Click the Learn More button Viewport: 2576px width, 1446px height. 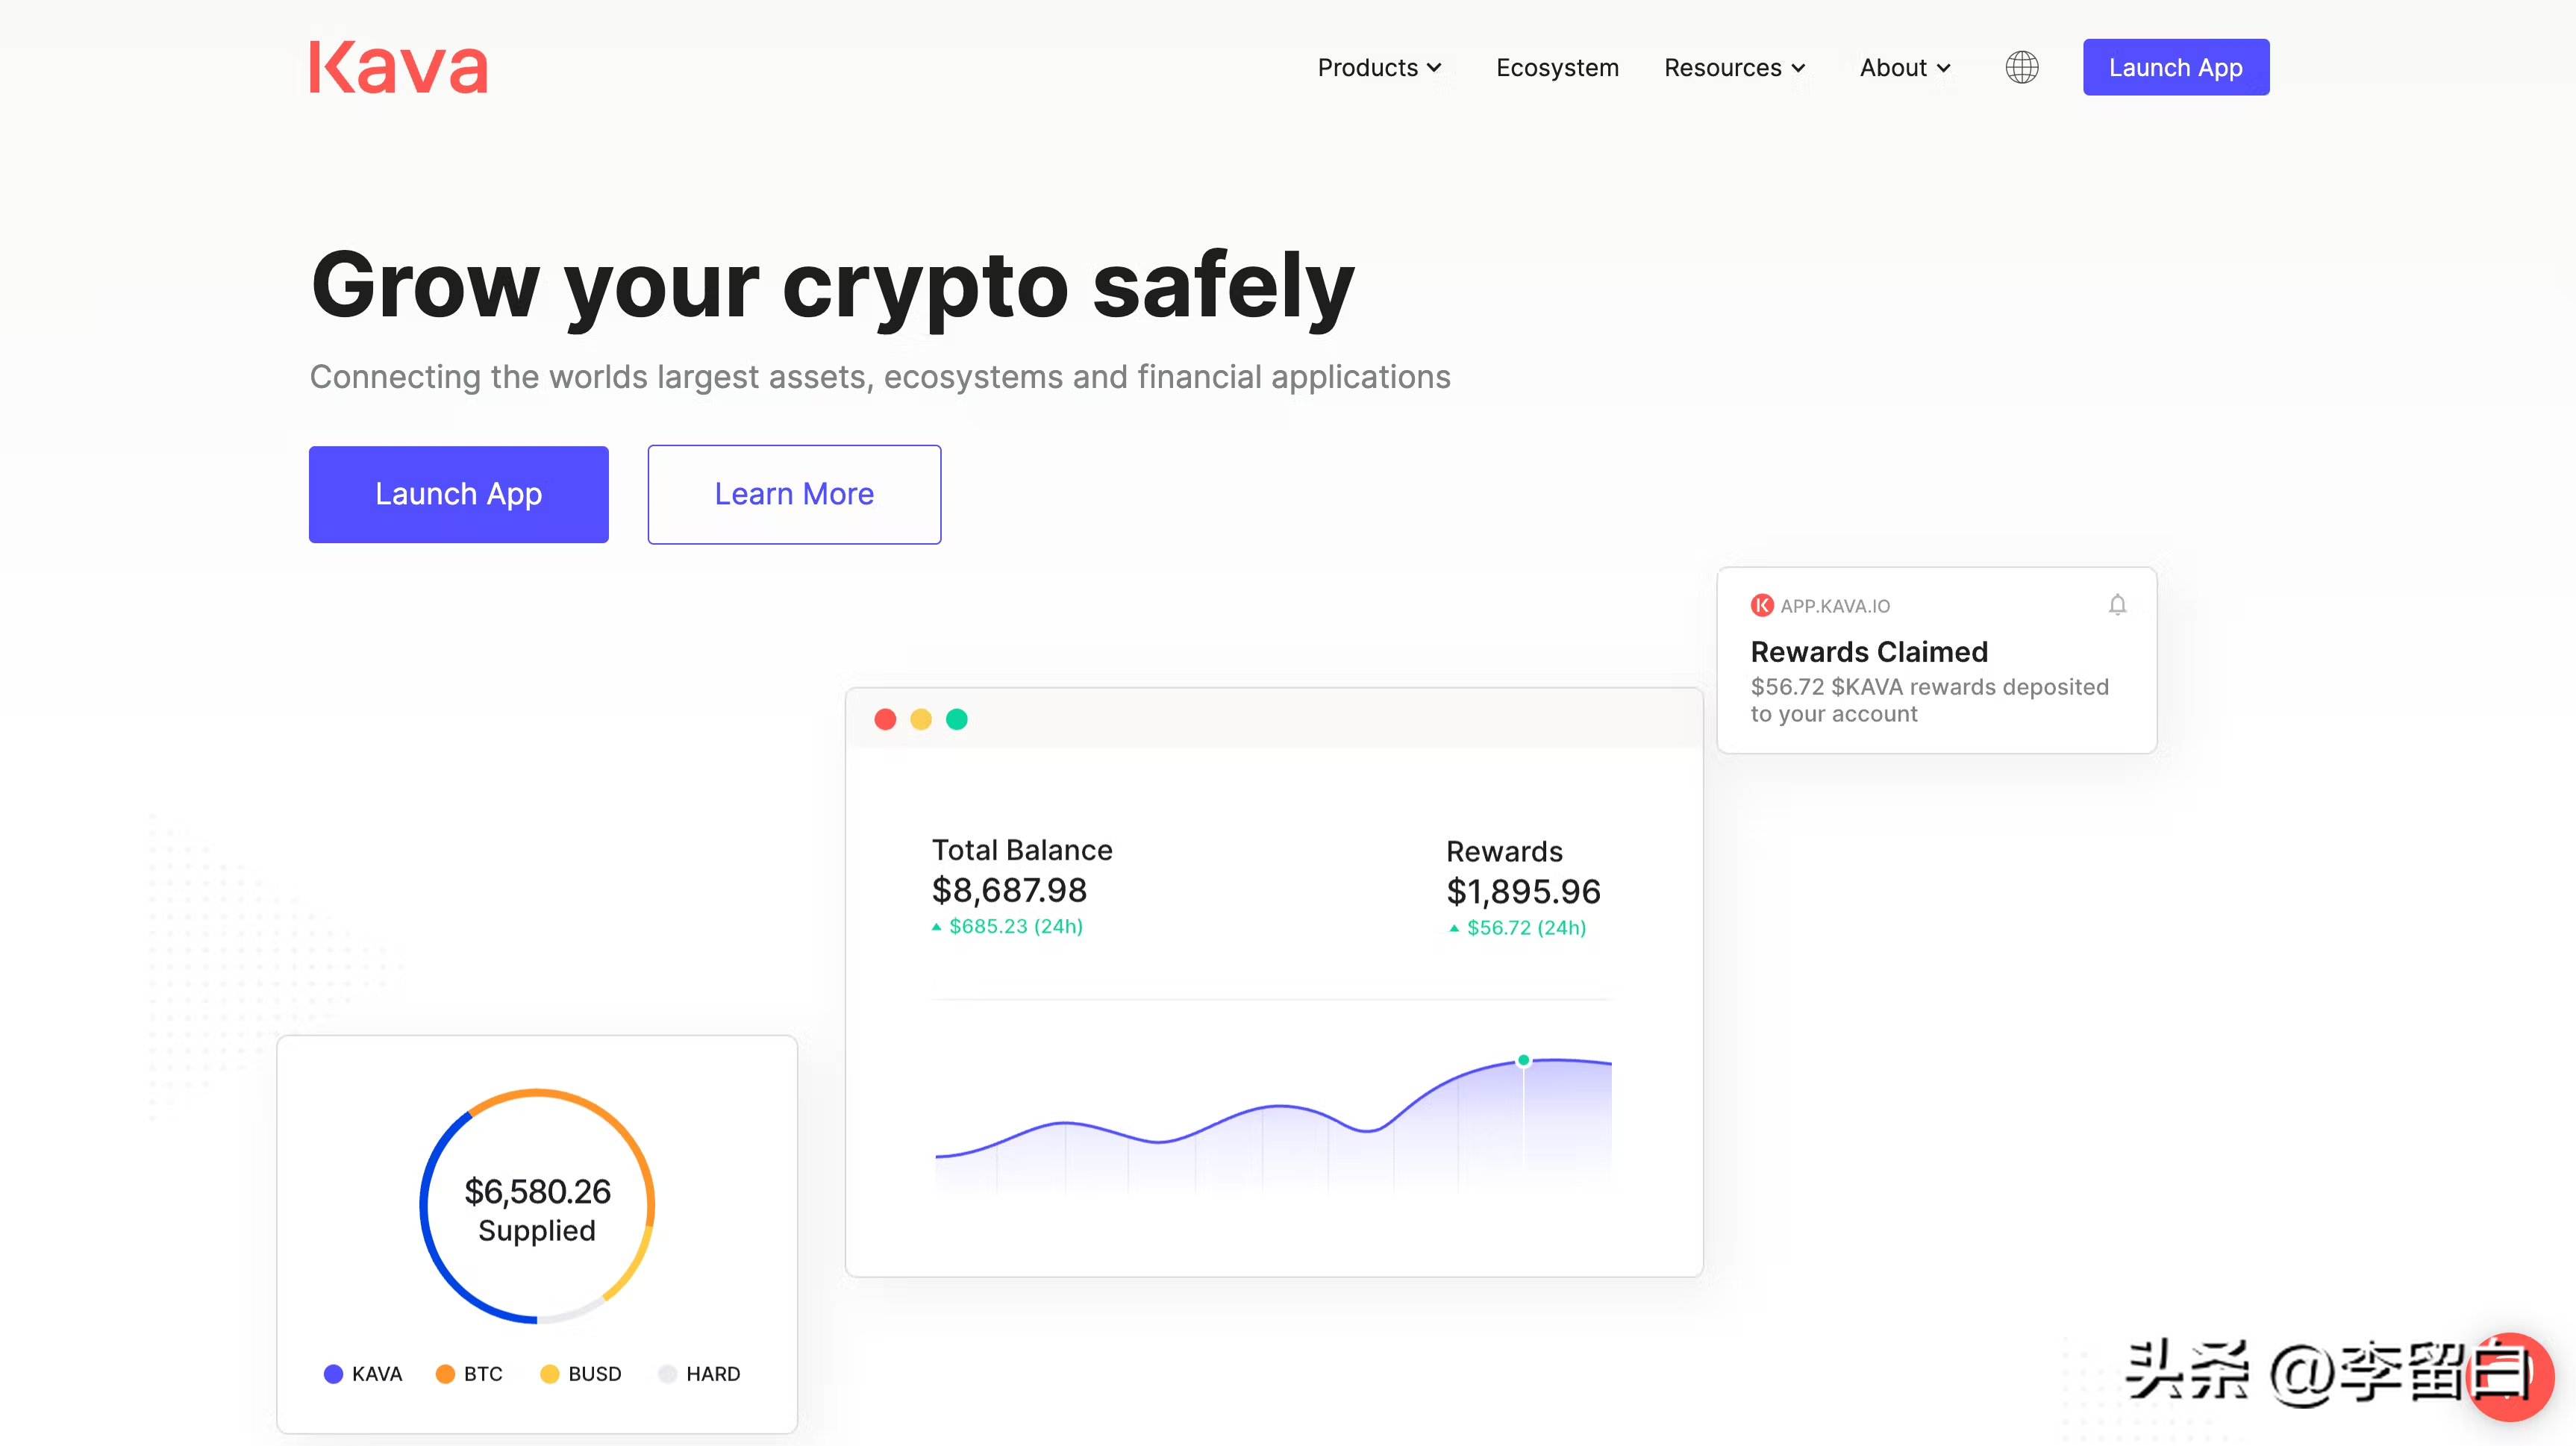click(x=794, y=494)
